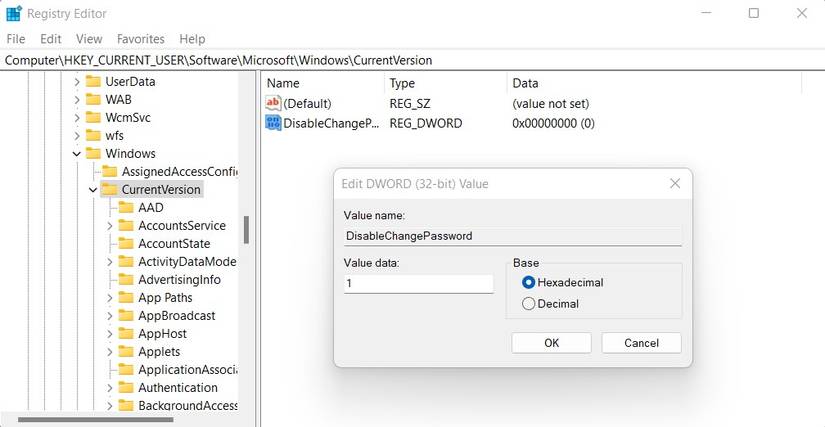Click the Data column header
The image size is (825, 427).
click(x=655, y=83)
